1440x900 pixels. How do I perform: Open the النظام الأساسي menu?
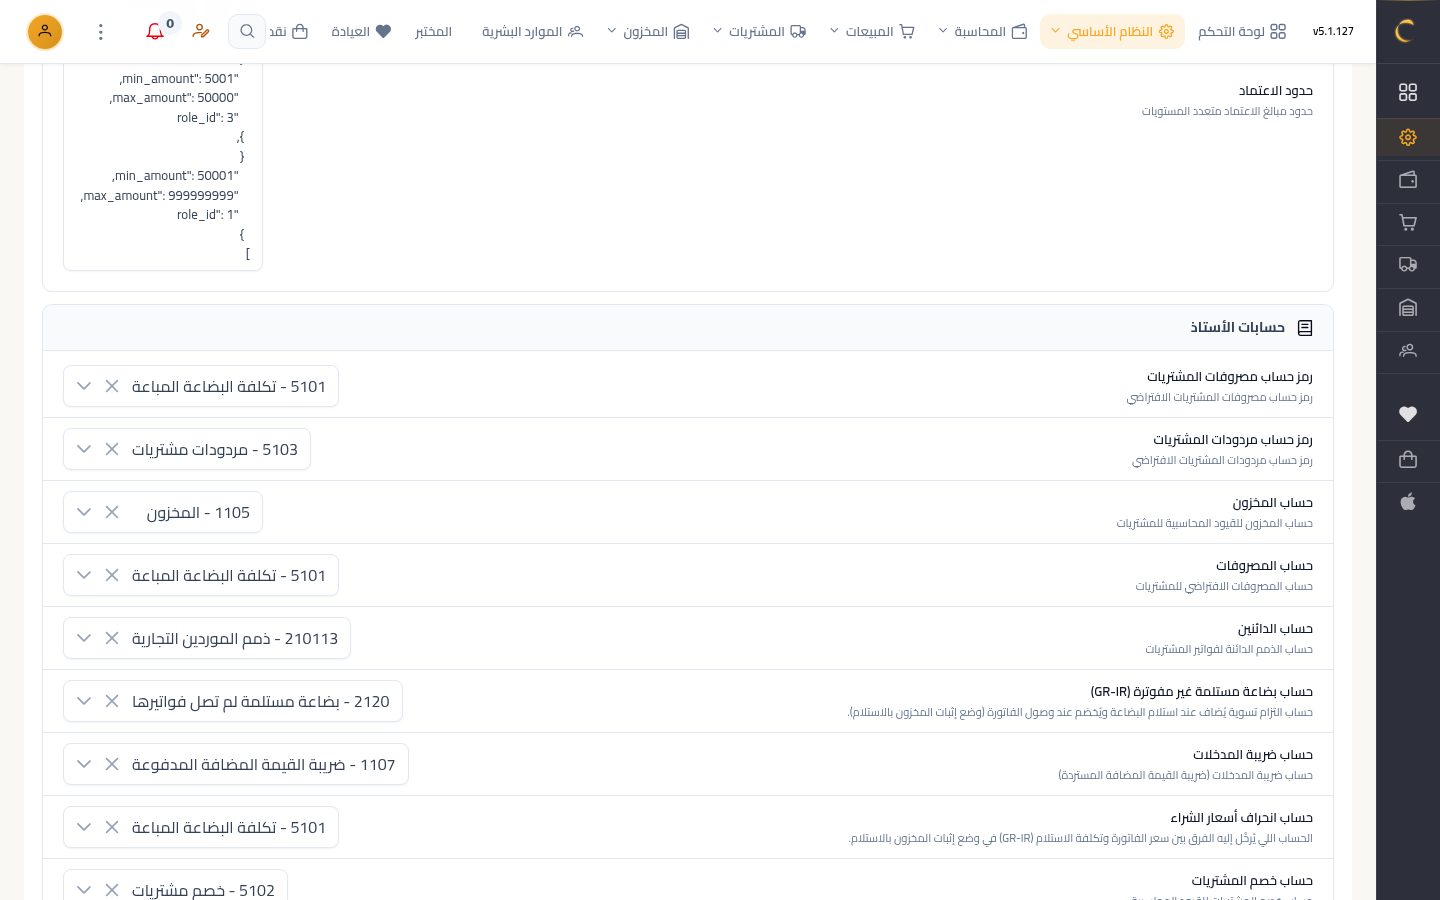tap(1112, 32)
